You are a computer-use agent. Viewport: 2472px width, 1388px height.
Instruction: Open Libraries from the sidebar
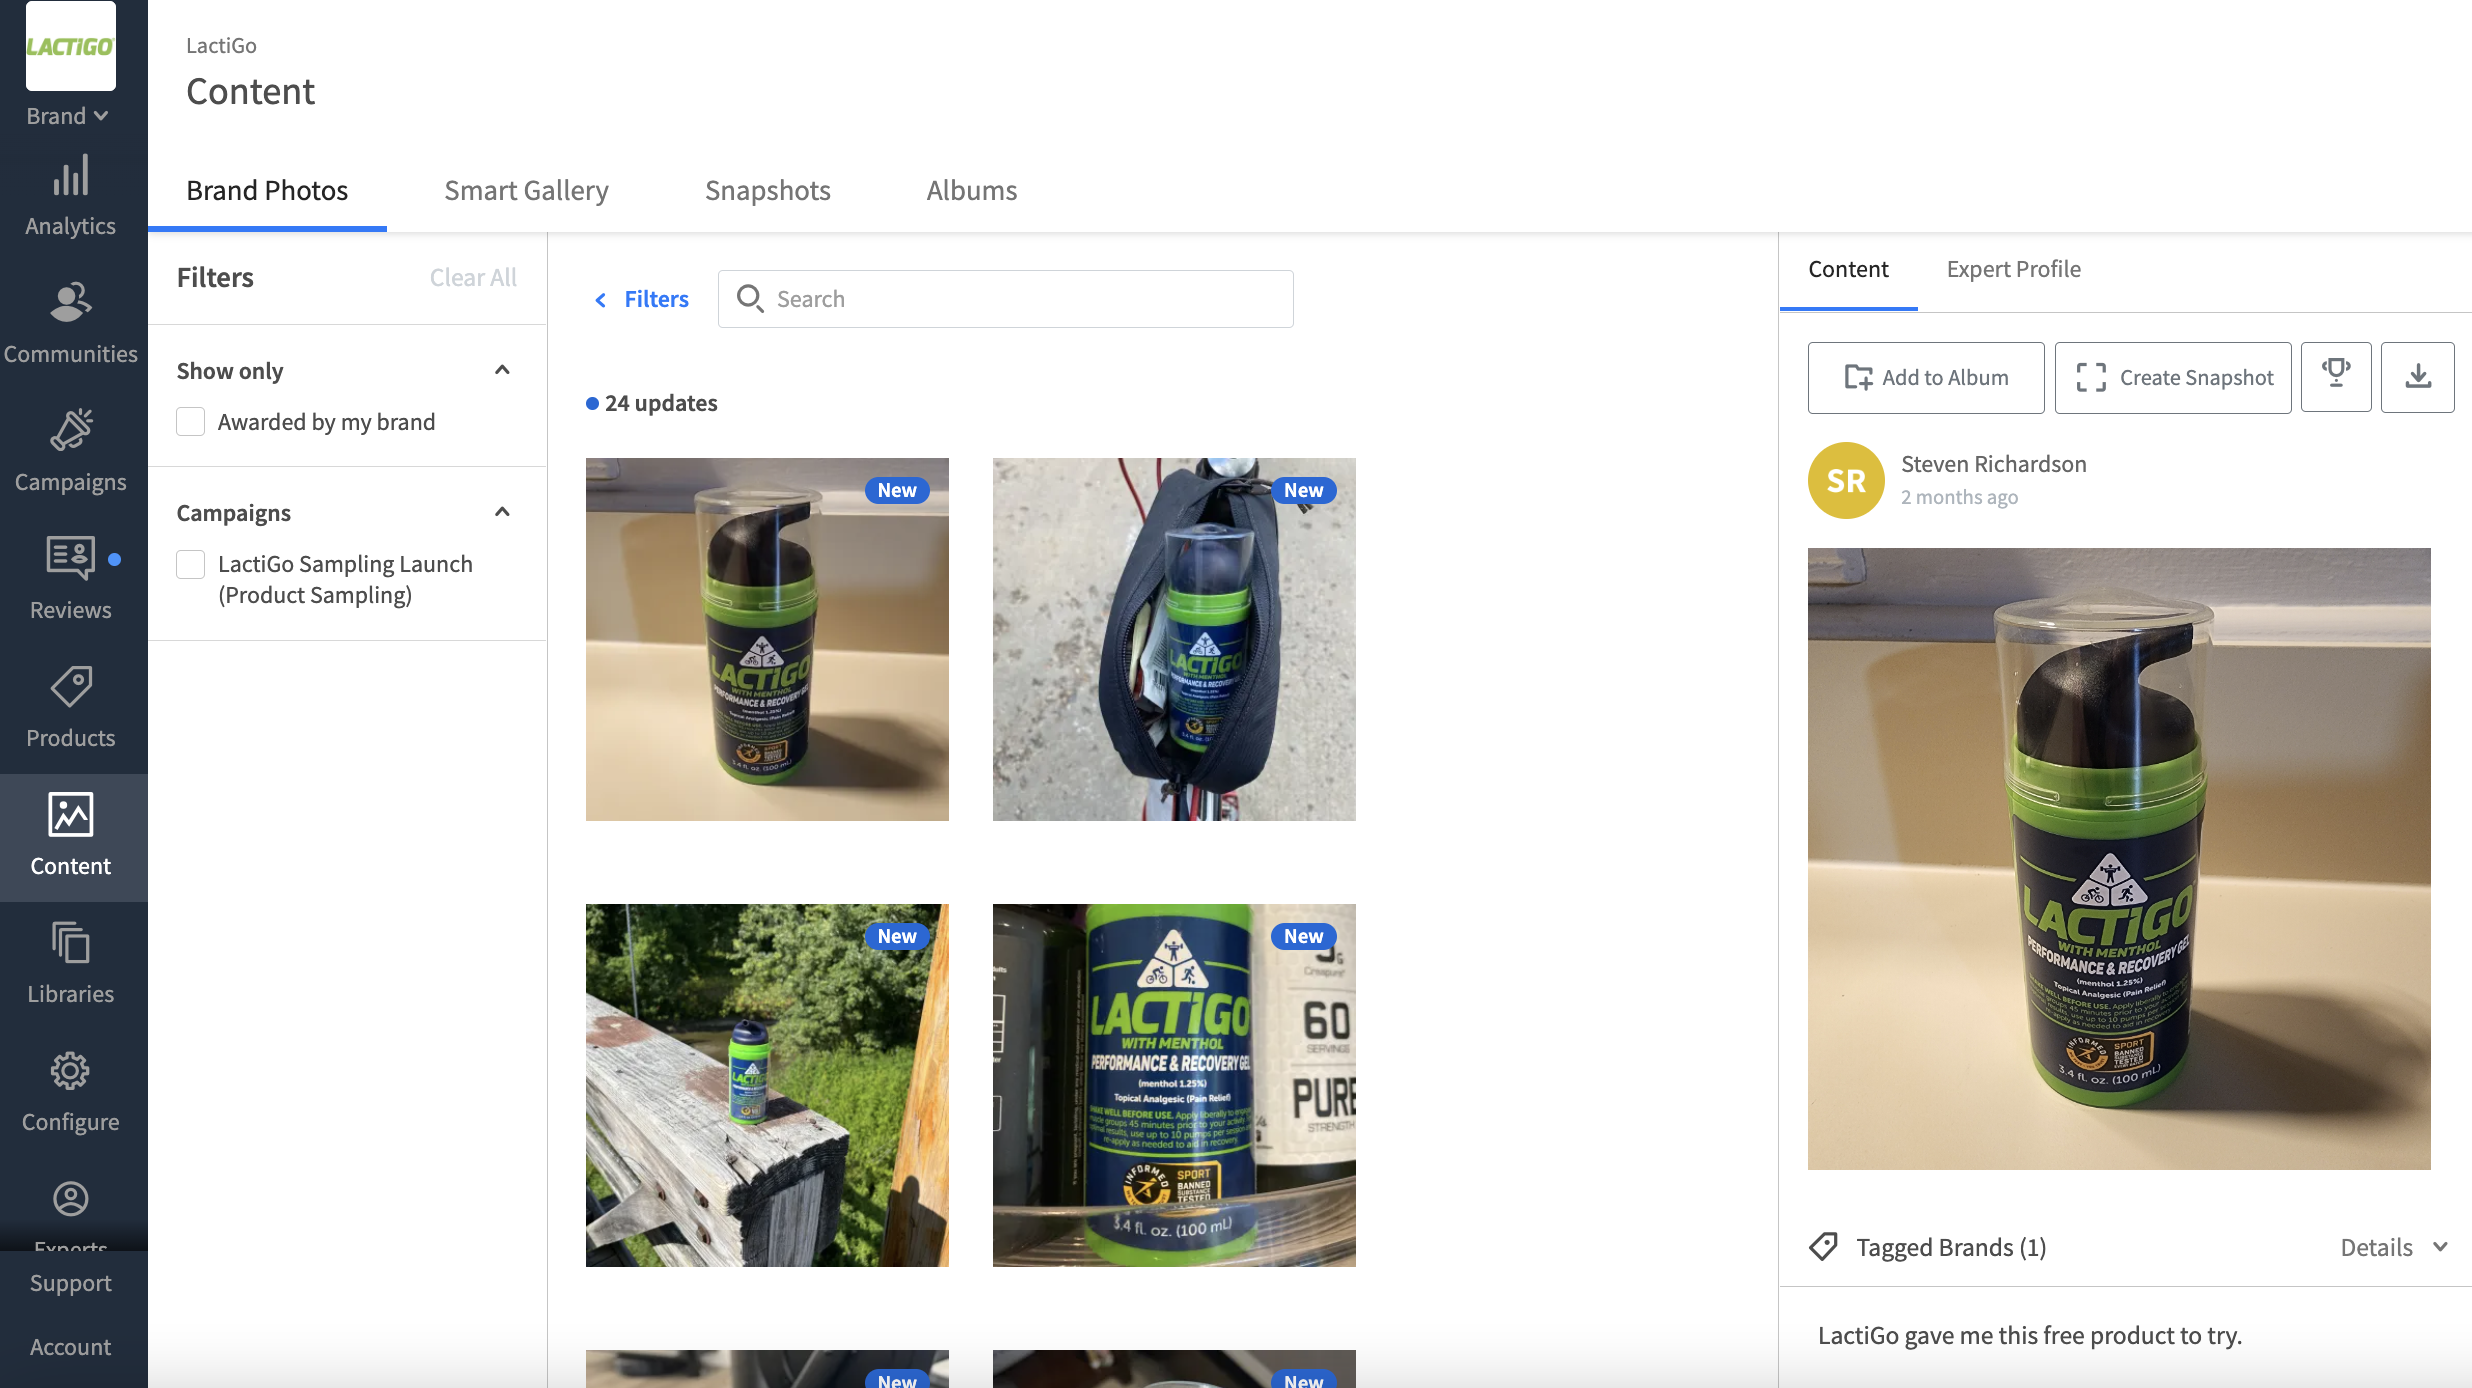(x=70, y=964)
